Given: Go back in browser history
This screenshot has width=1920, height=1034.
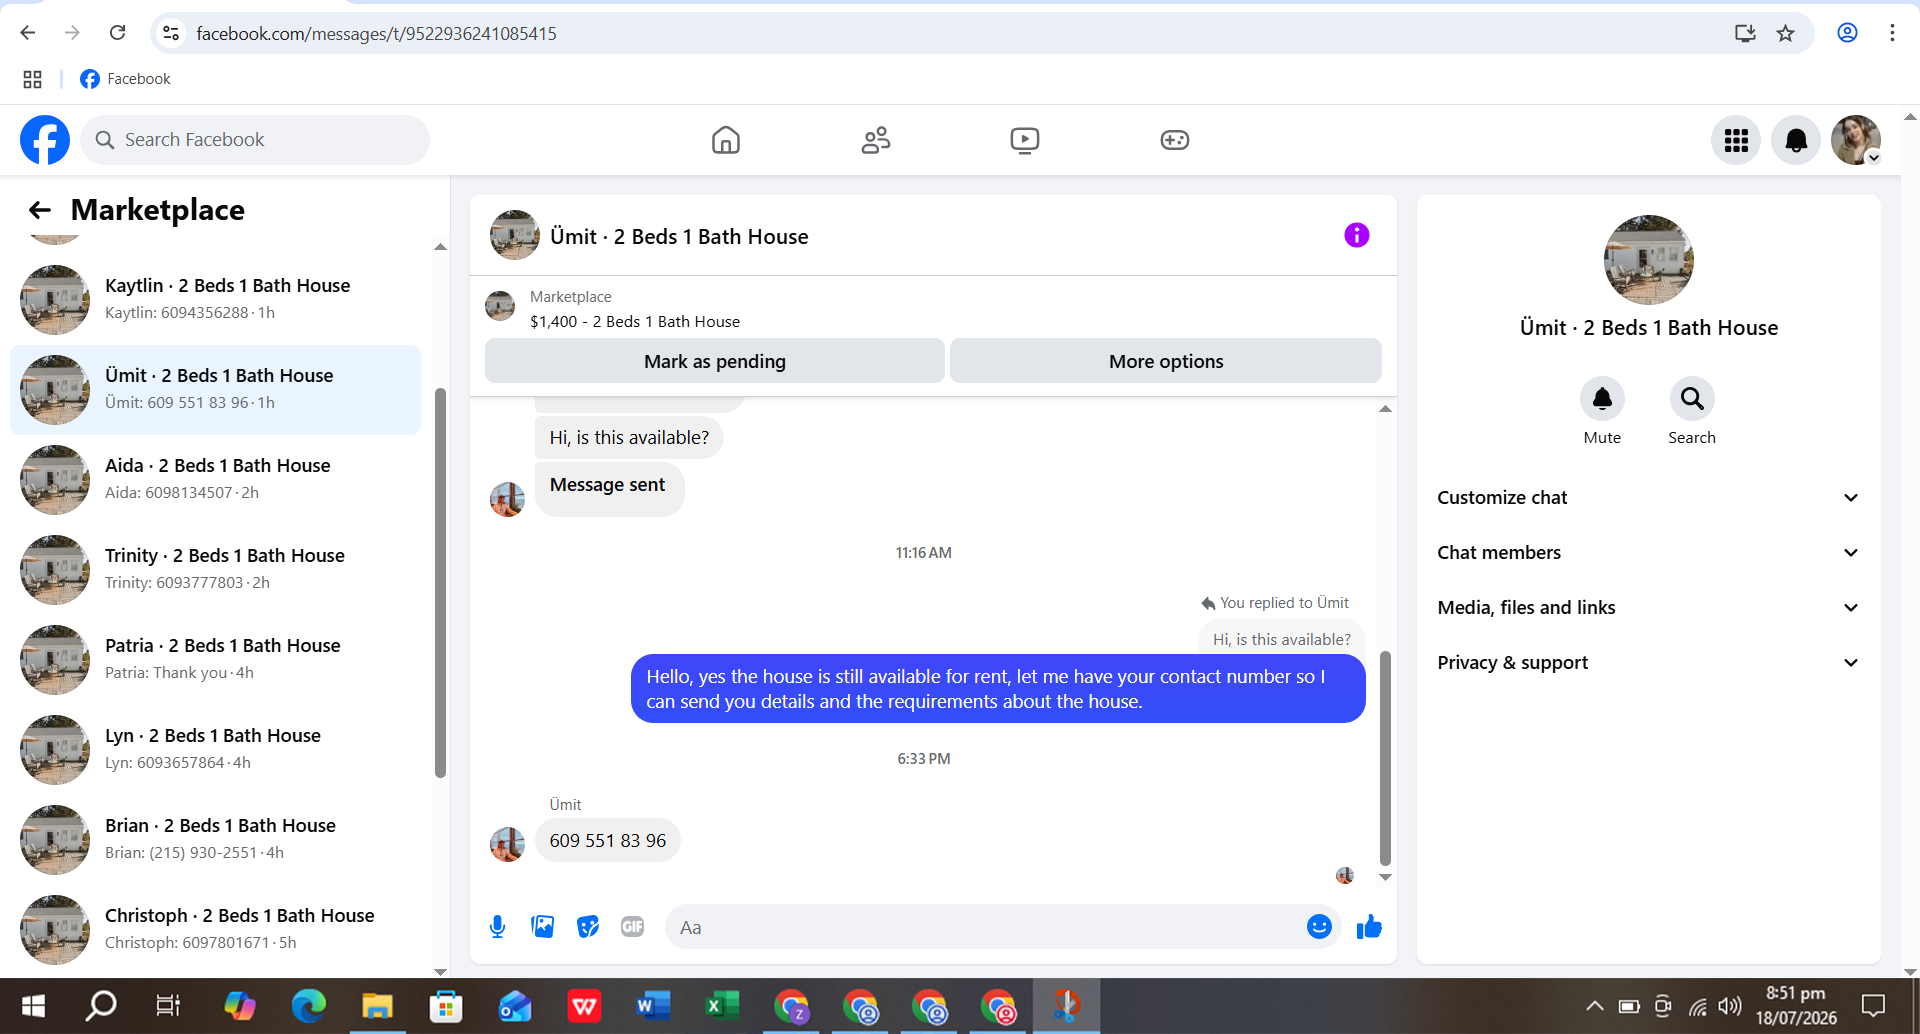Looking at the screenshot, I should coord(28,33).
